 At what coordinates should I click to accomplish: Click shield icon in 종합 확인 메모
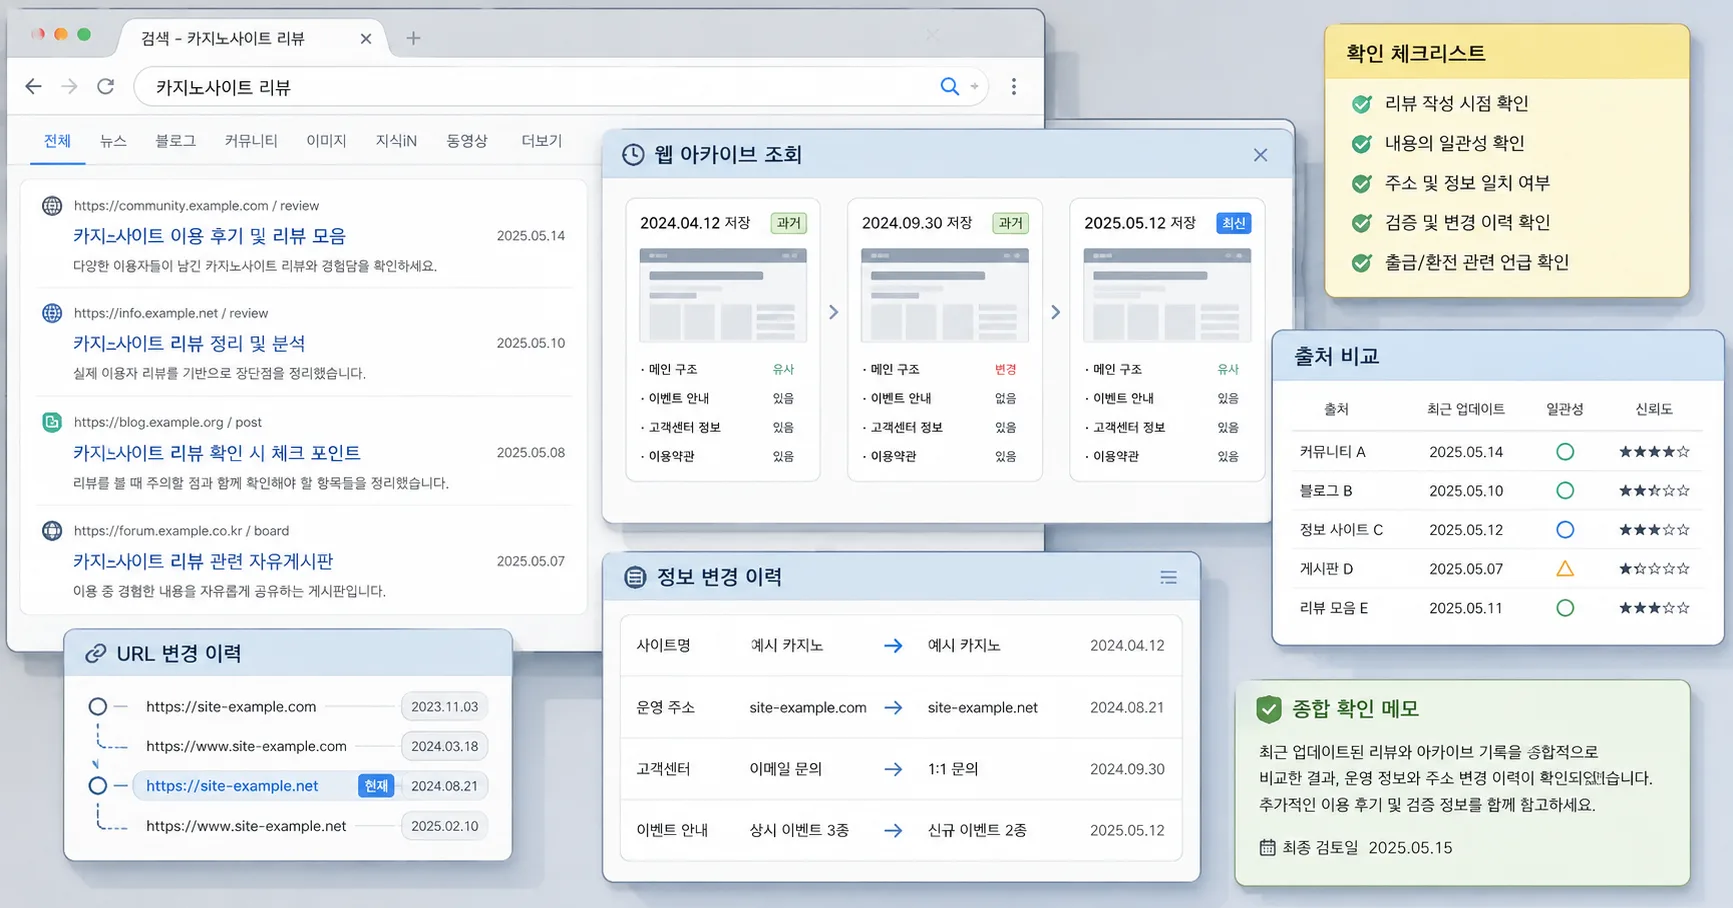[1269, 709]
